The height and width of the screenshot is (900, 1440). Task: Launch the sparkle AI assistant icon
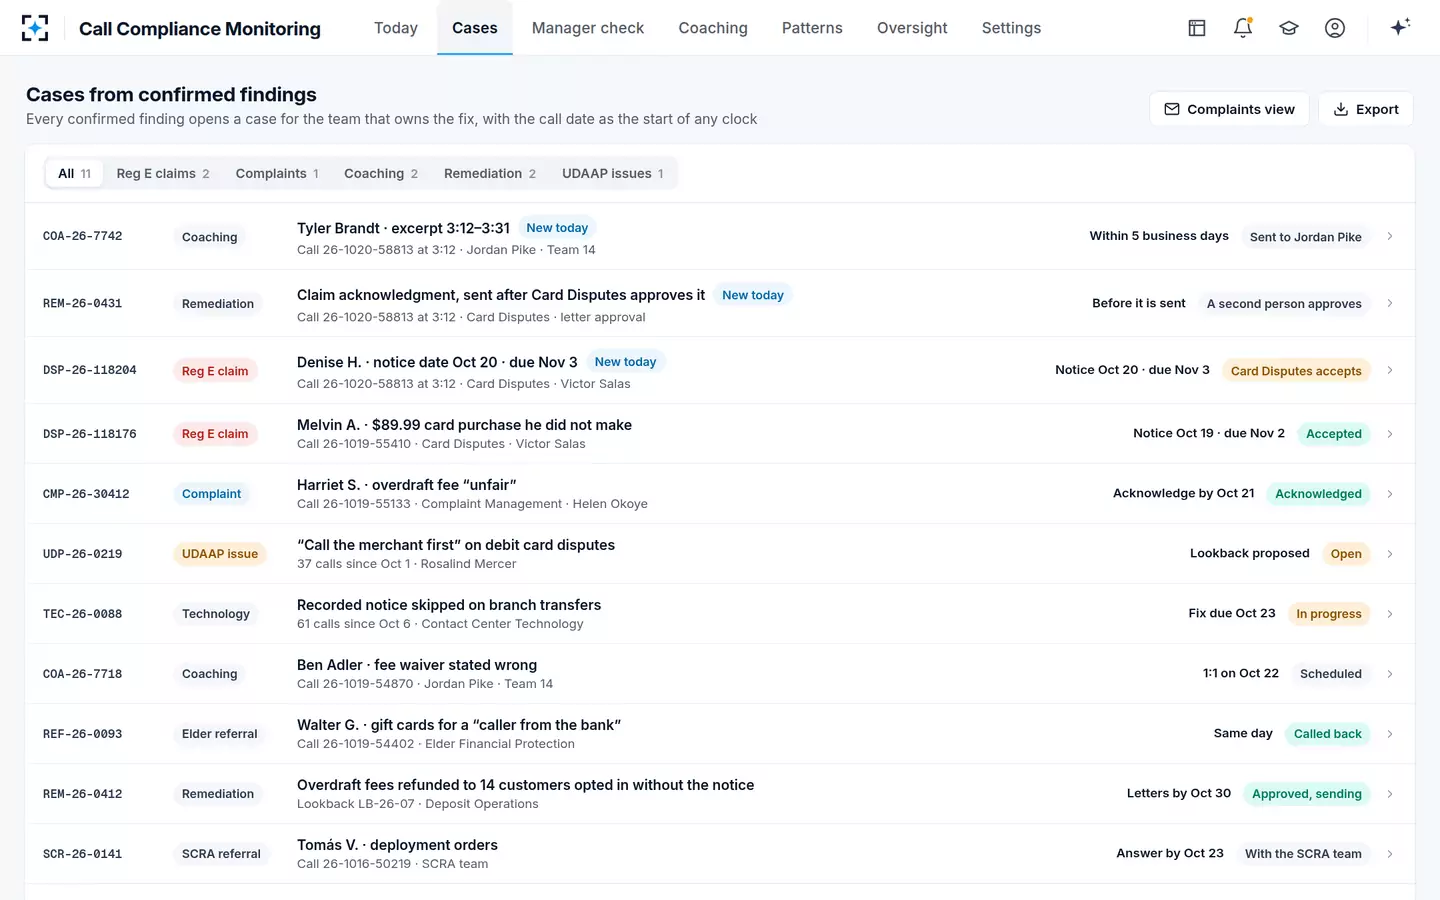coord(1400,27)
